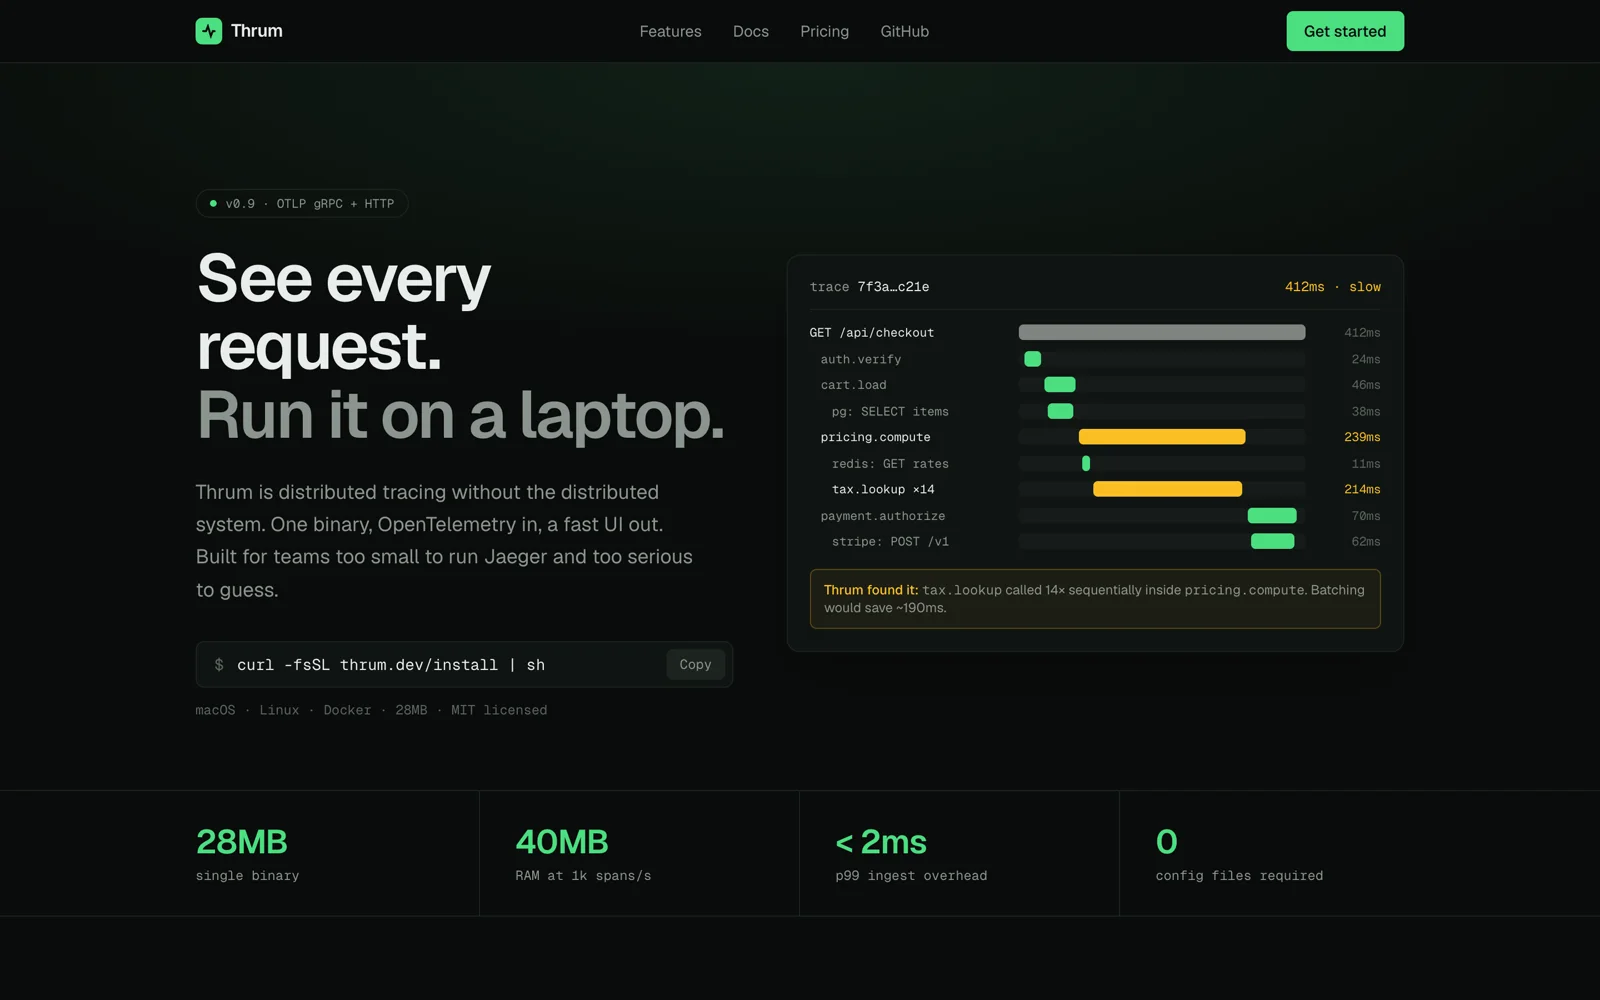Viewport: 1600px width, 1000px height.
Task: Click the 239ms duration value
Action: pos(1362,437)
